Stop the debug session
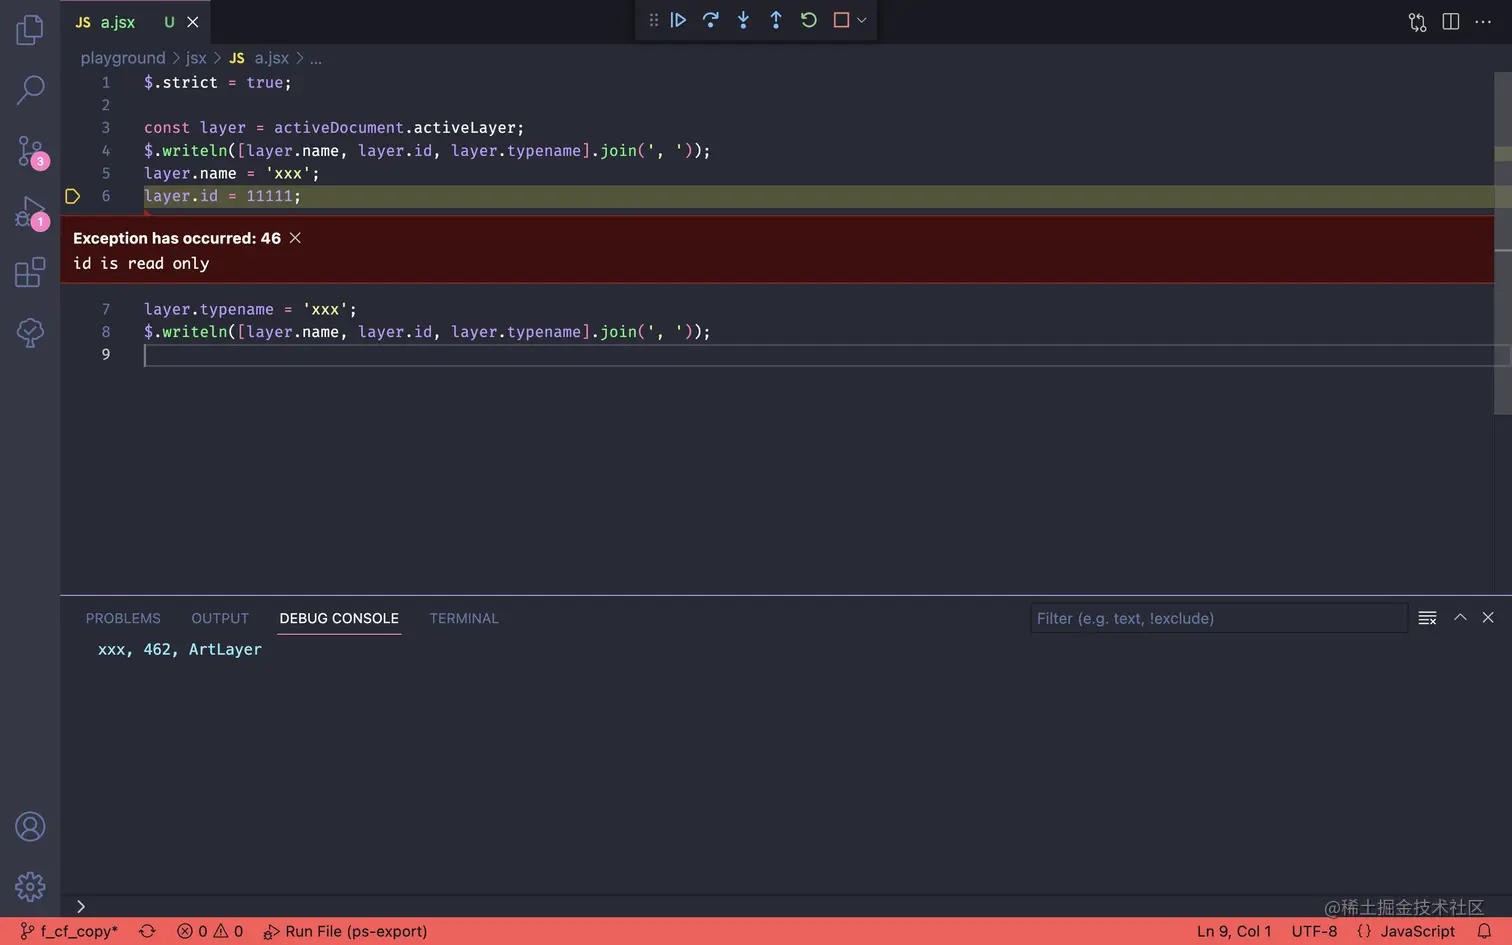The height and width of the screenshot is (945, 1512). (x=841, y=20)
